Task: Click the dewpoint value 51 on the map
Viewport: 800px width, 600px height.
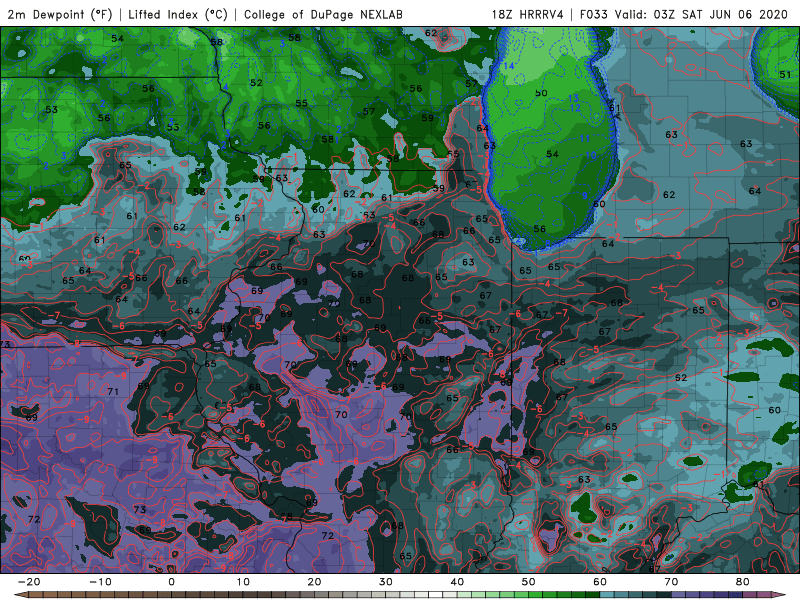Action: click(785, 74)
